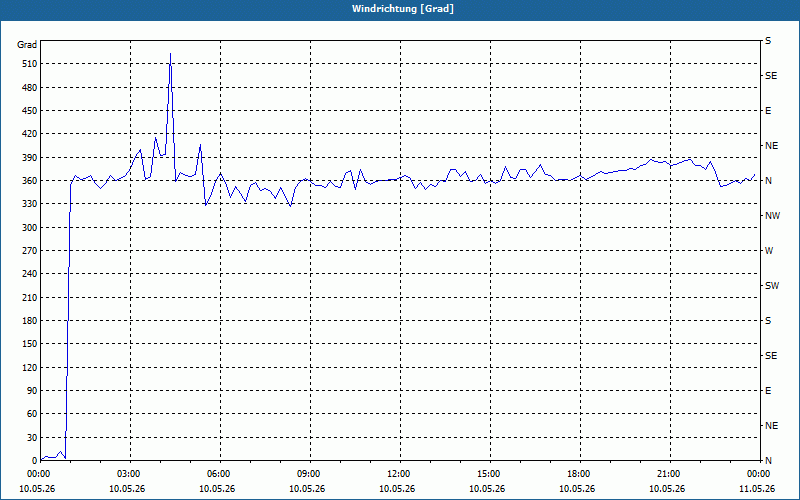Screen dimensions: 800x500
Task: Select the 240 degree axis label
Action: 30,274
